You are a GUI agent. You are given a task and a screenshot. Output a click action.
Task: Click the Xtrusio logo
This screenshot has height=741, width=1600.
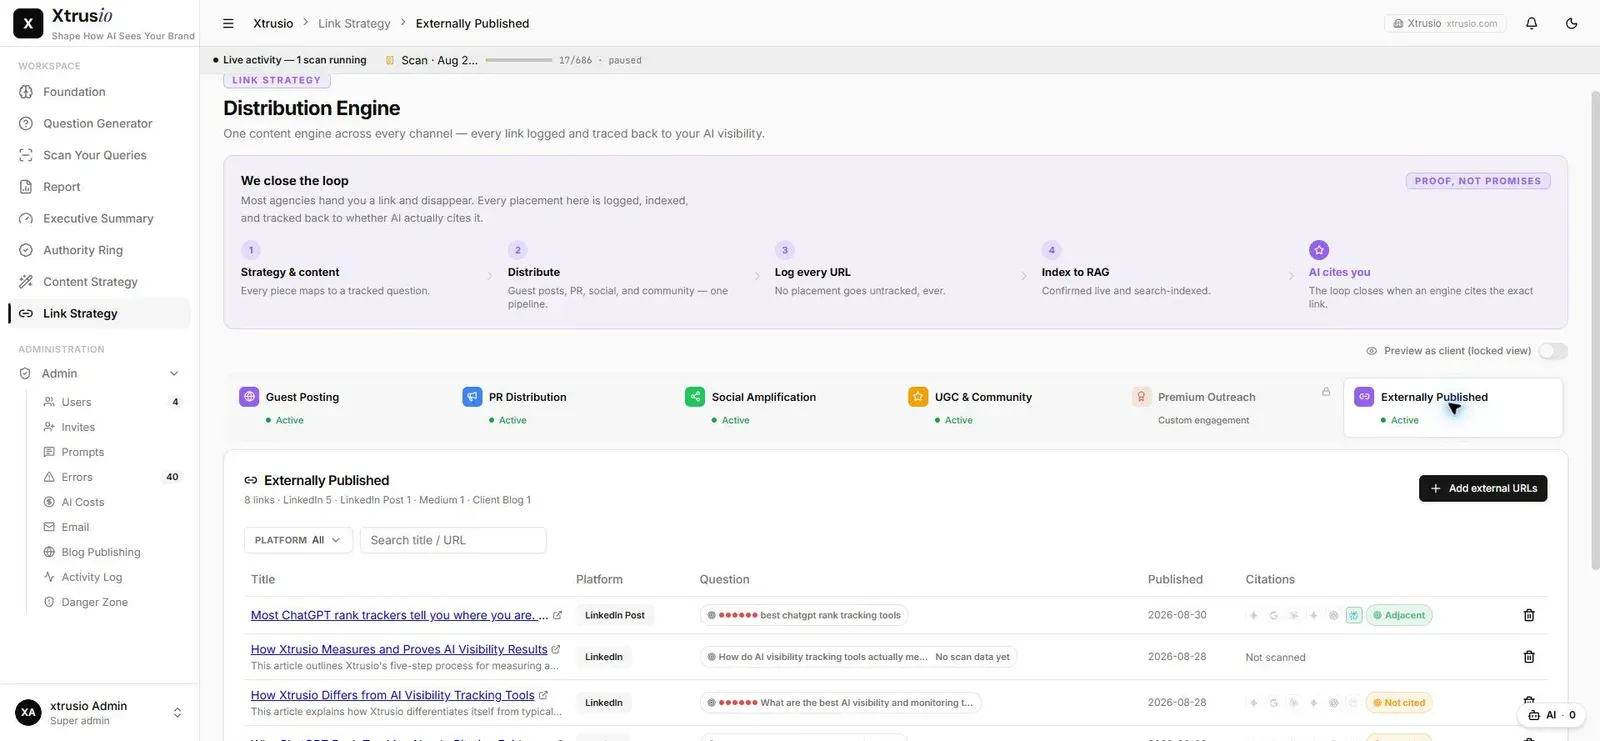(x=28, y=22)
